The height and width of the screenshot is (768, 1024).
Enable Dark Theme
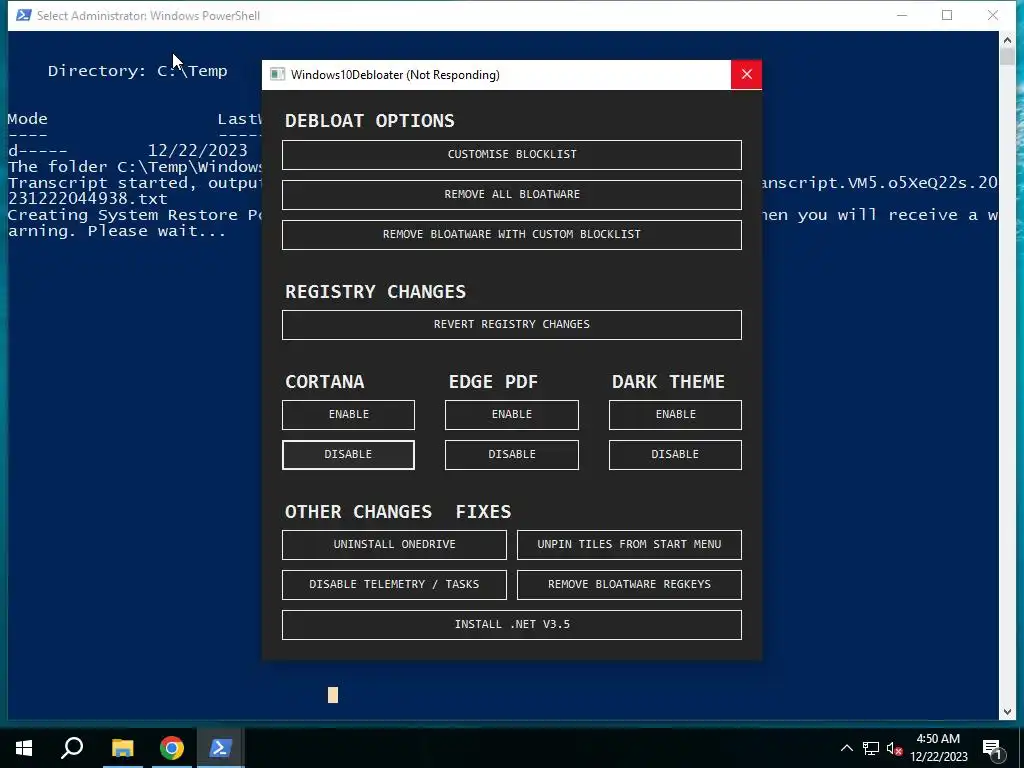tap(675, 415)
